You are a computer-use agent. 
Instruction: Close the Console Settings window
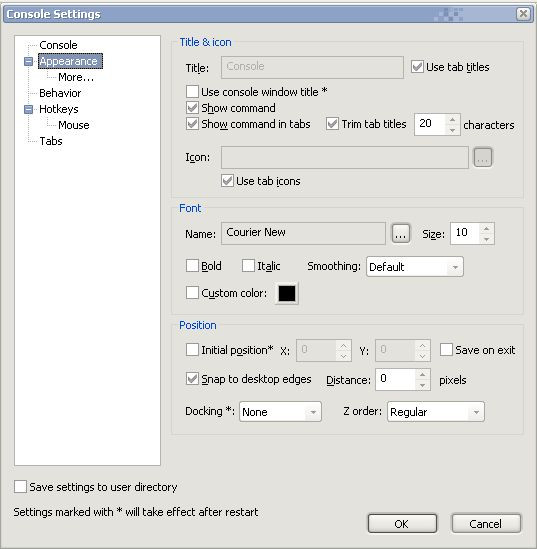(523, 14)
